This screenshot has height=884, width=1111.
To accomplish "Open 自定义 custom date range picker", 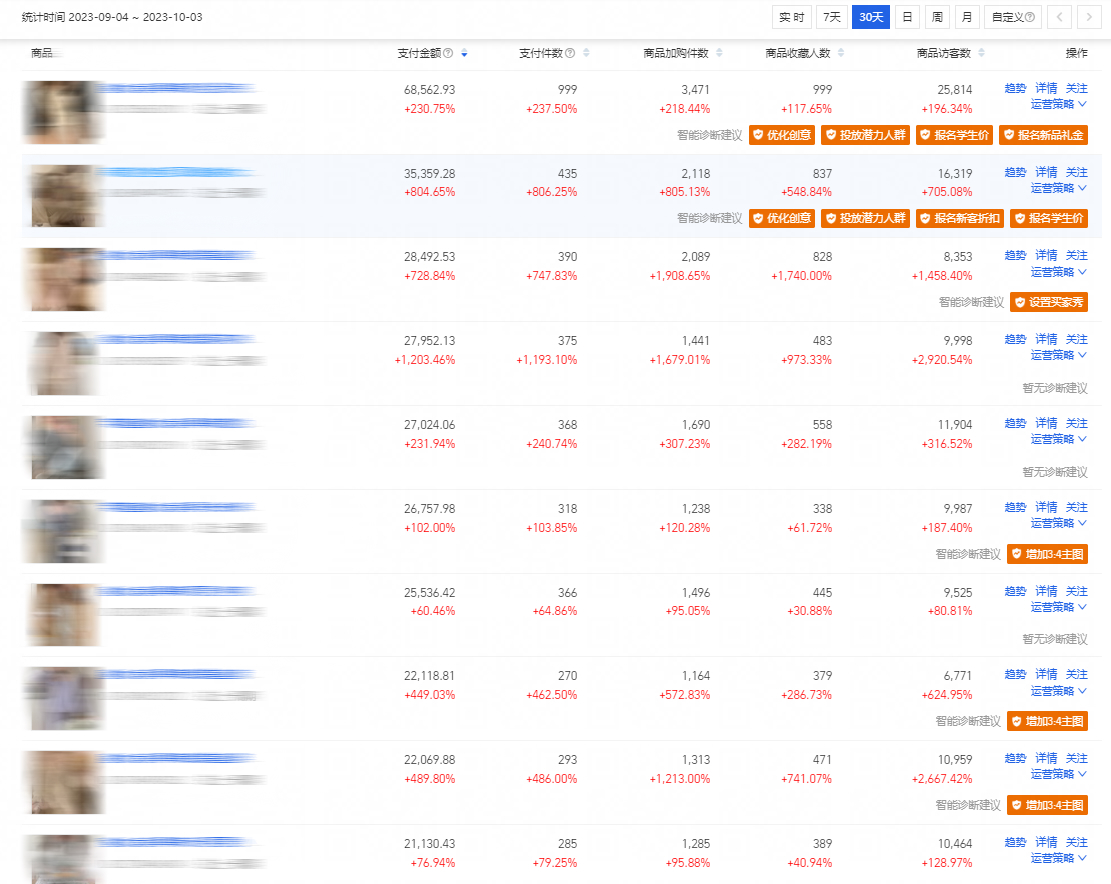I will tap(1012, 17).
